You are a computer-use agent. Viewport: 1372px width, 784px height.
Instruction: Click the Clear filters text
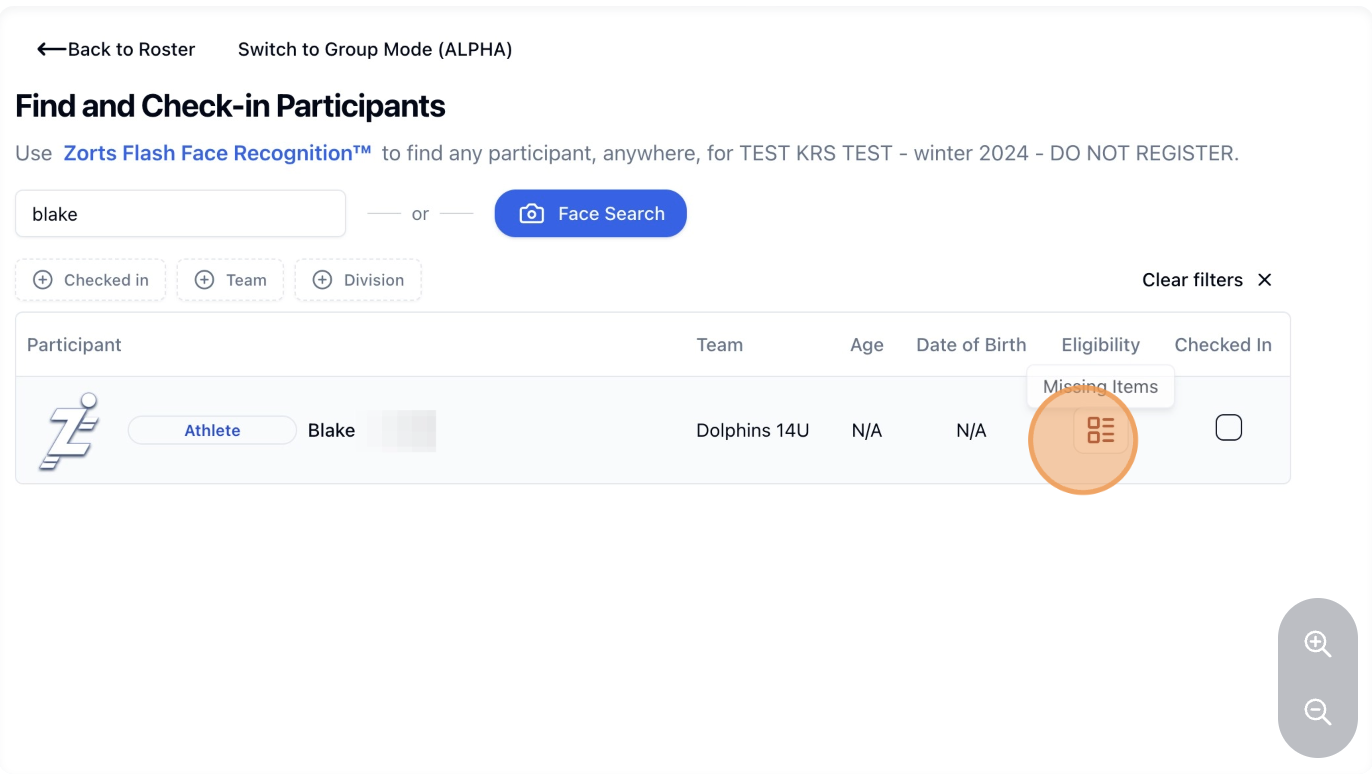point(1192,280)
